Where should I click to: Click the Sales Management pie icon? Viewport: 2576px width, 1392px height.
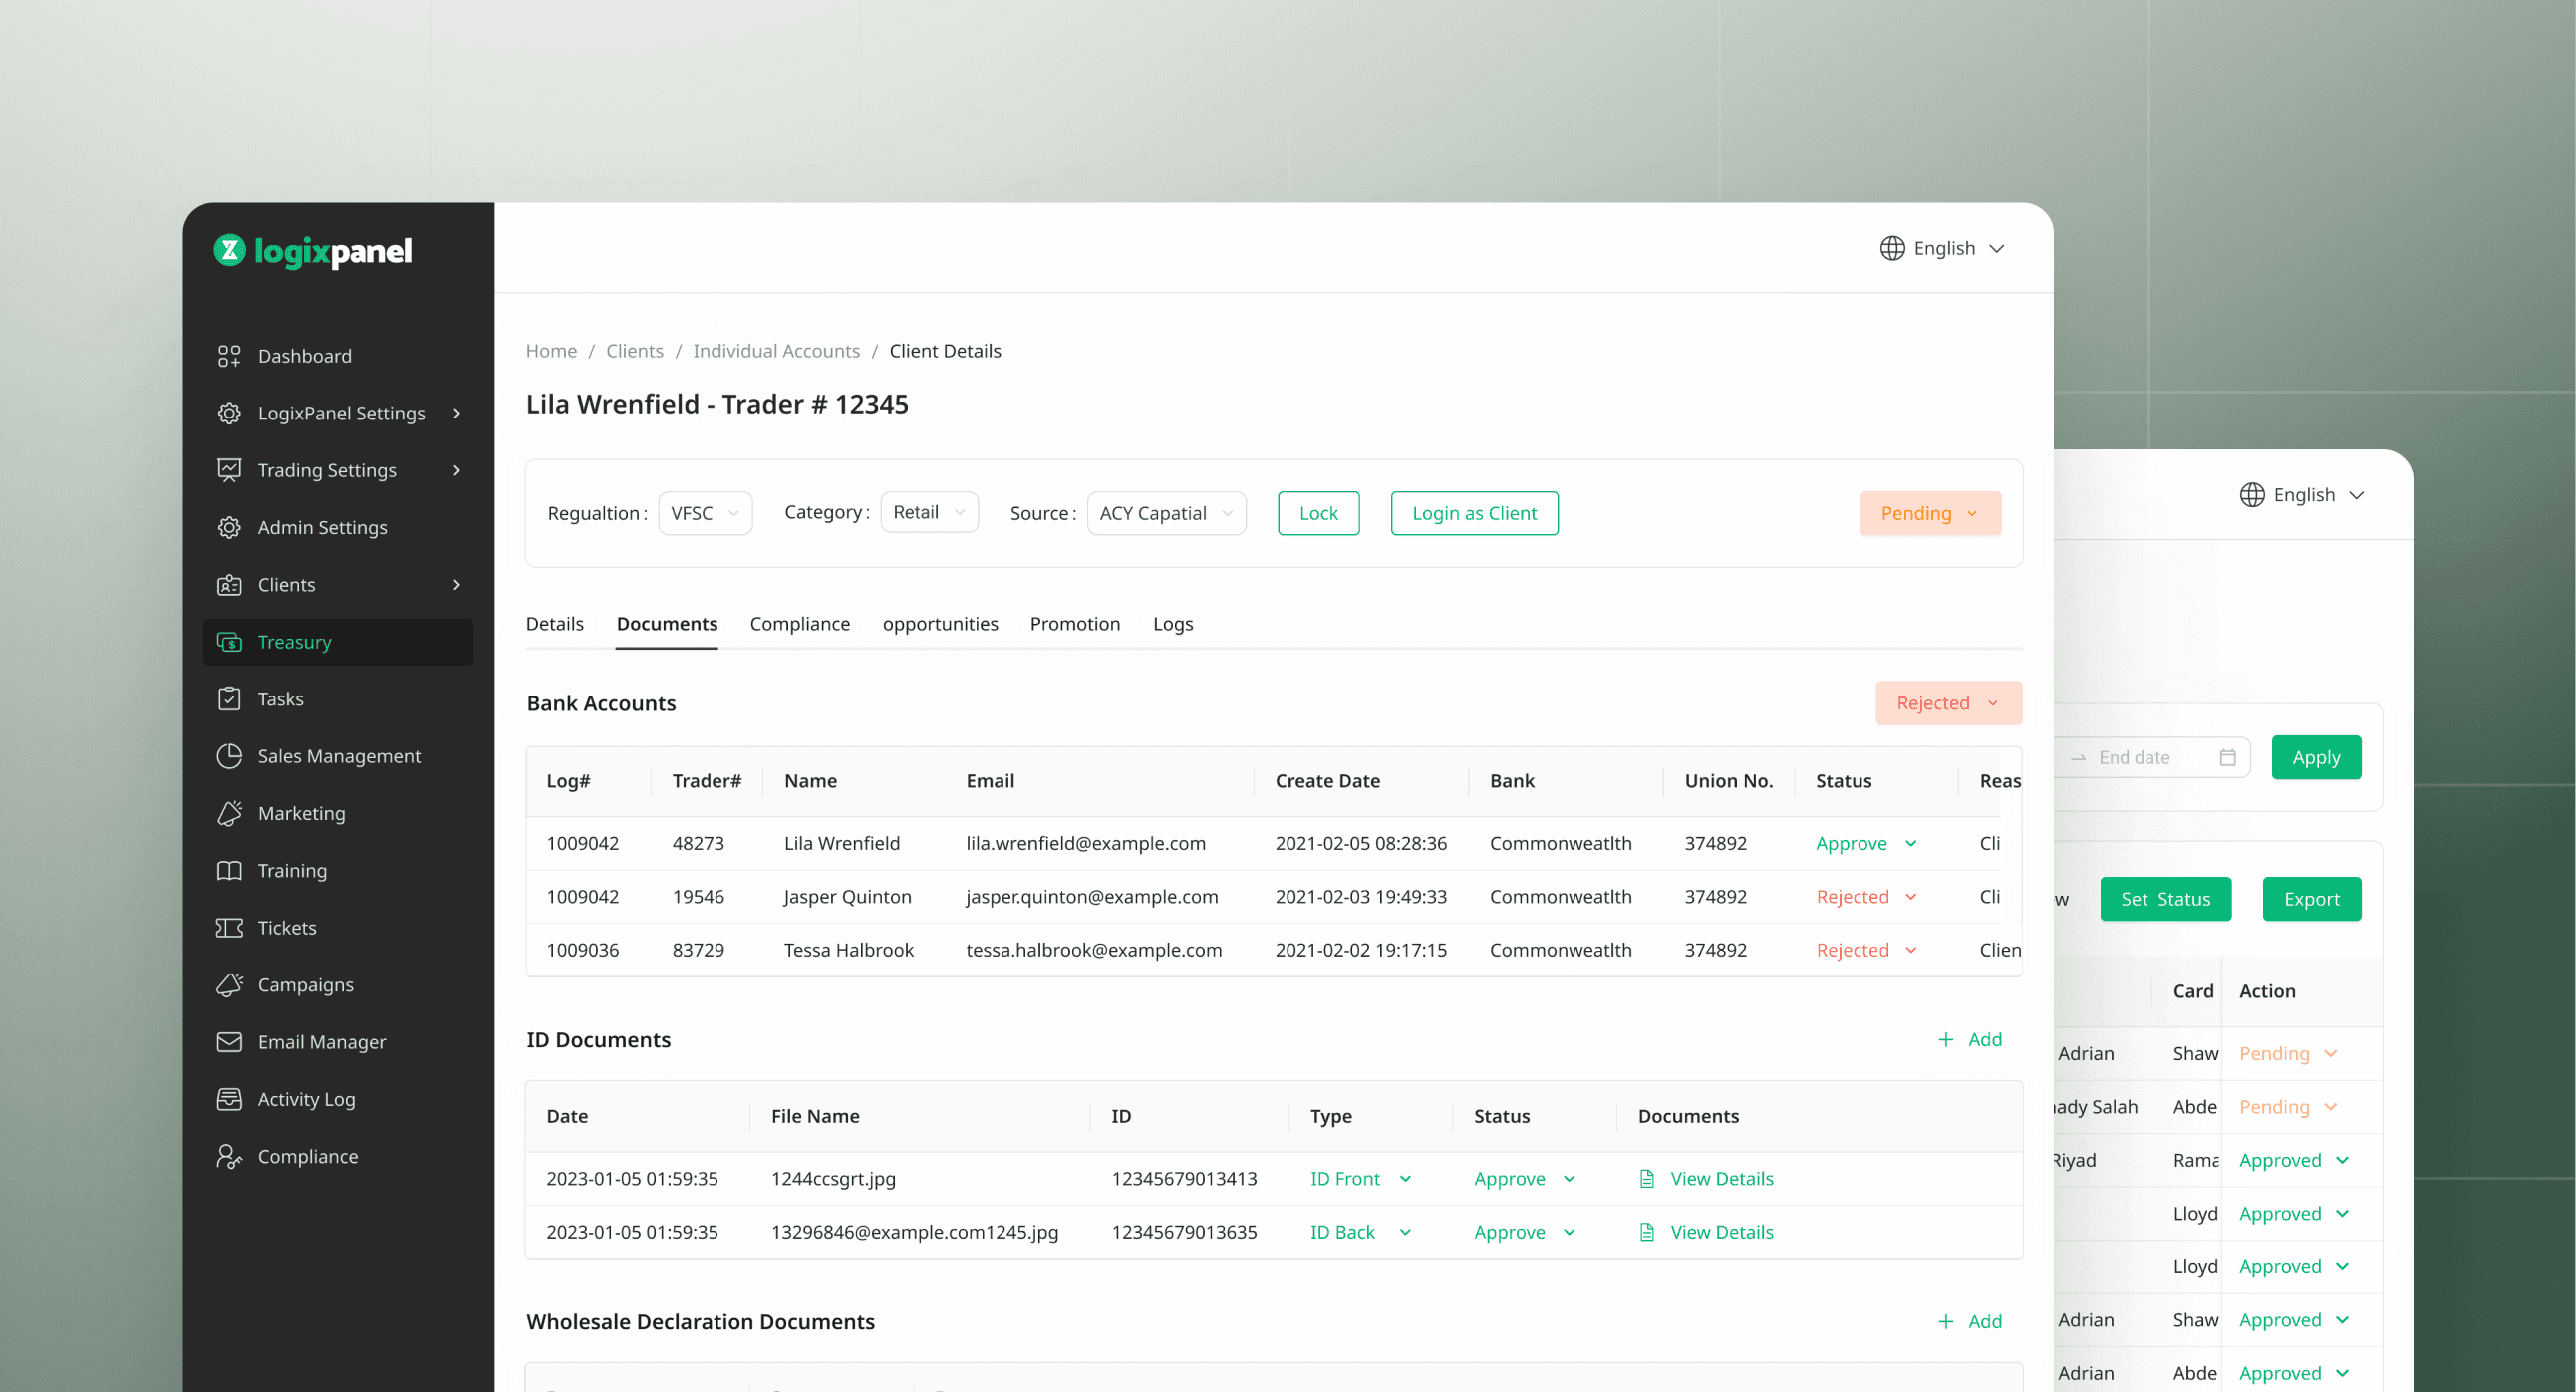coord(229,756)
